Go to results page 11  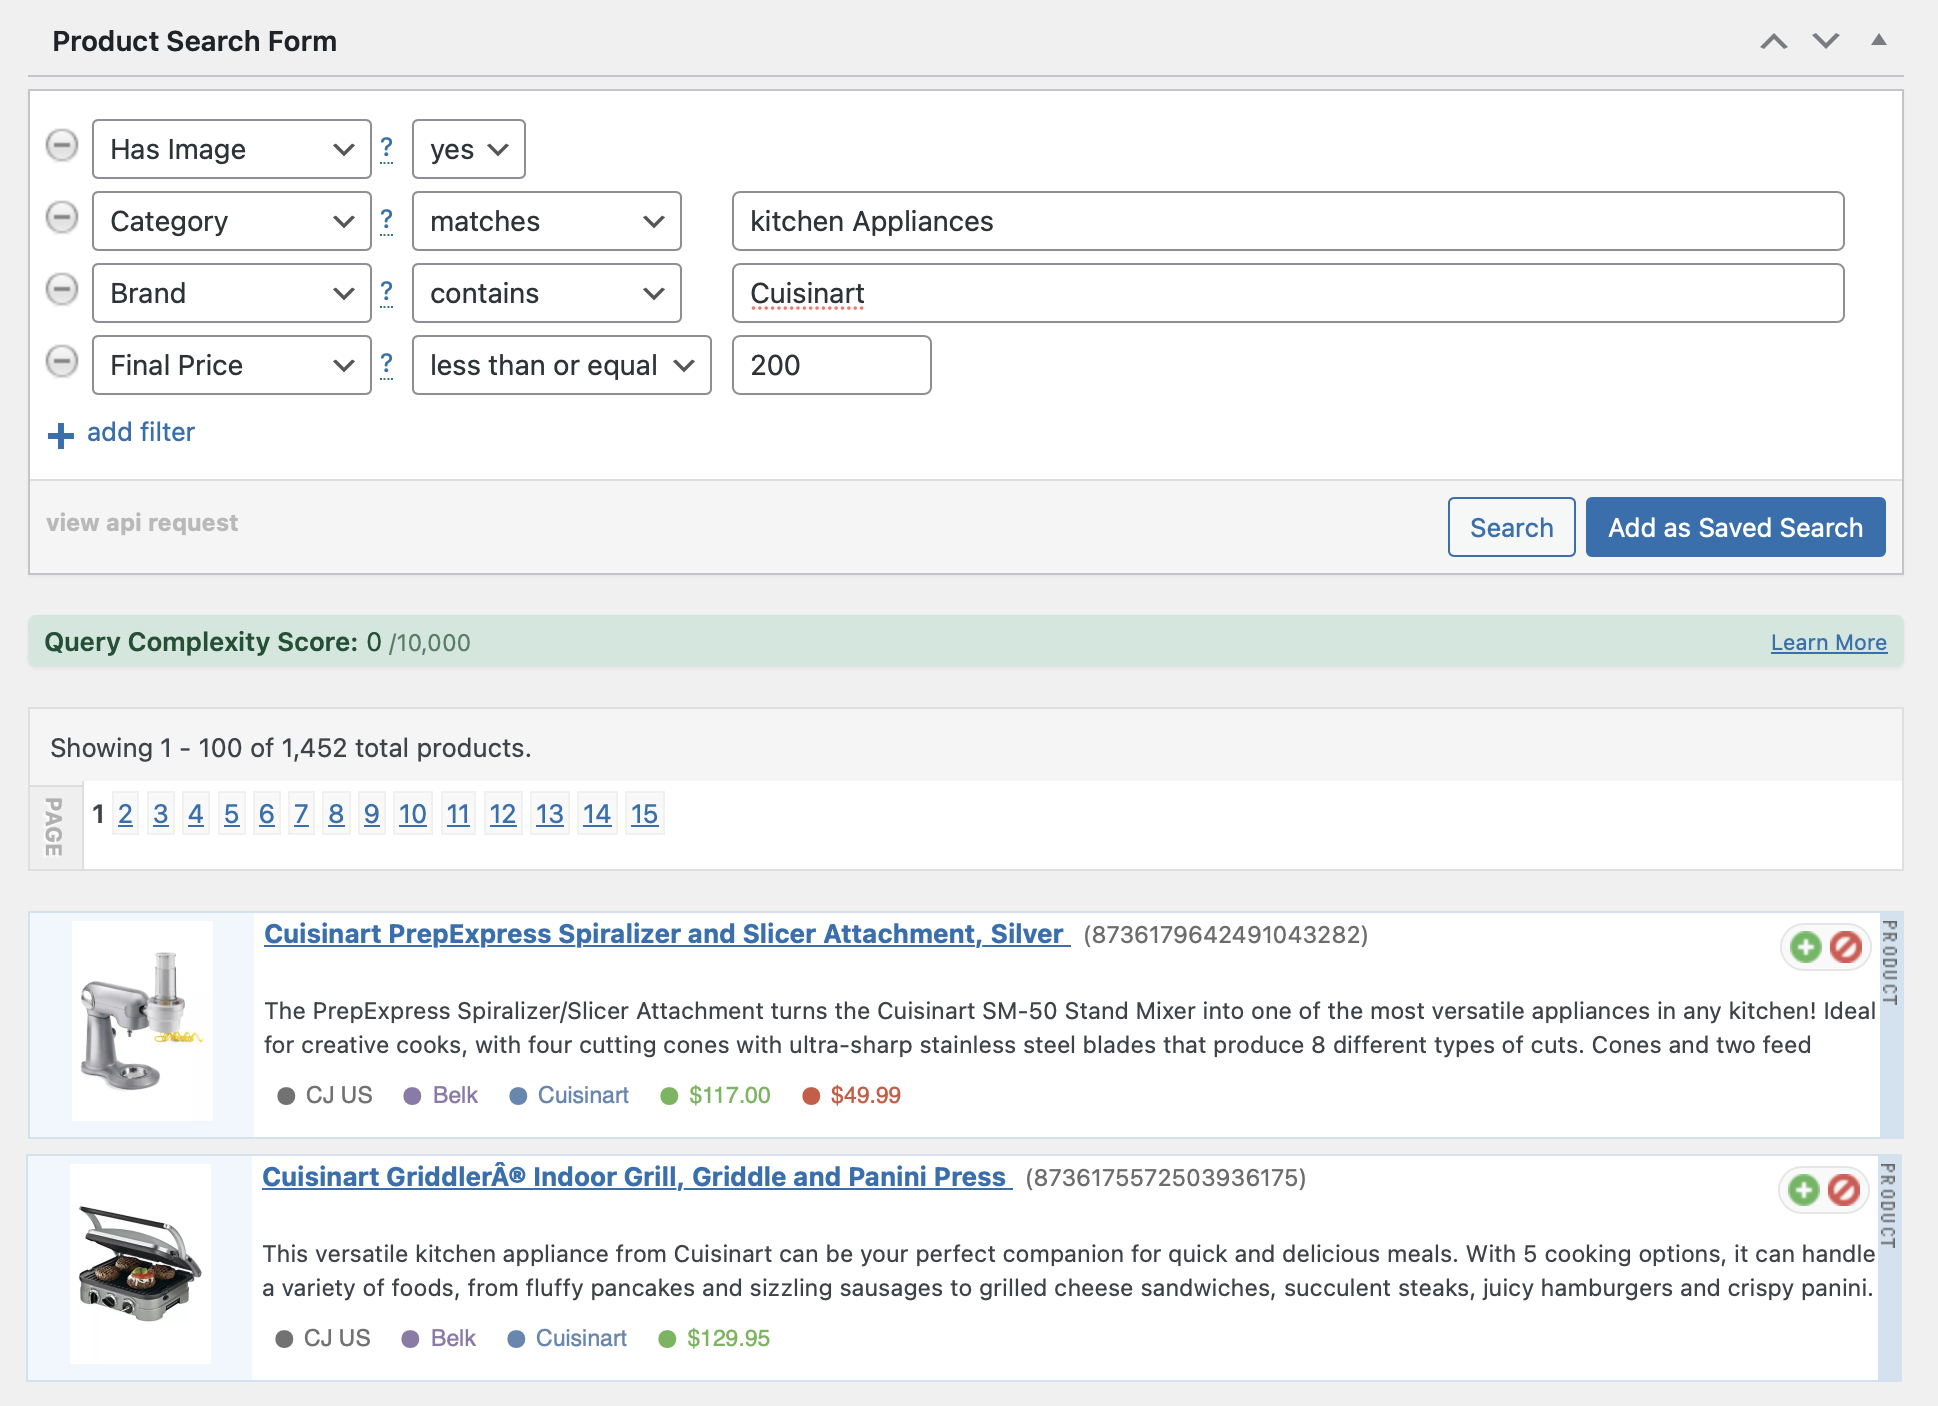pyautogui.click(x=458, y=814)
